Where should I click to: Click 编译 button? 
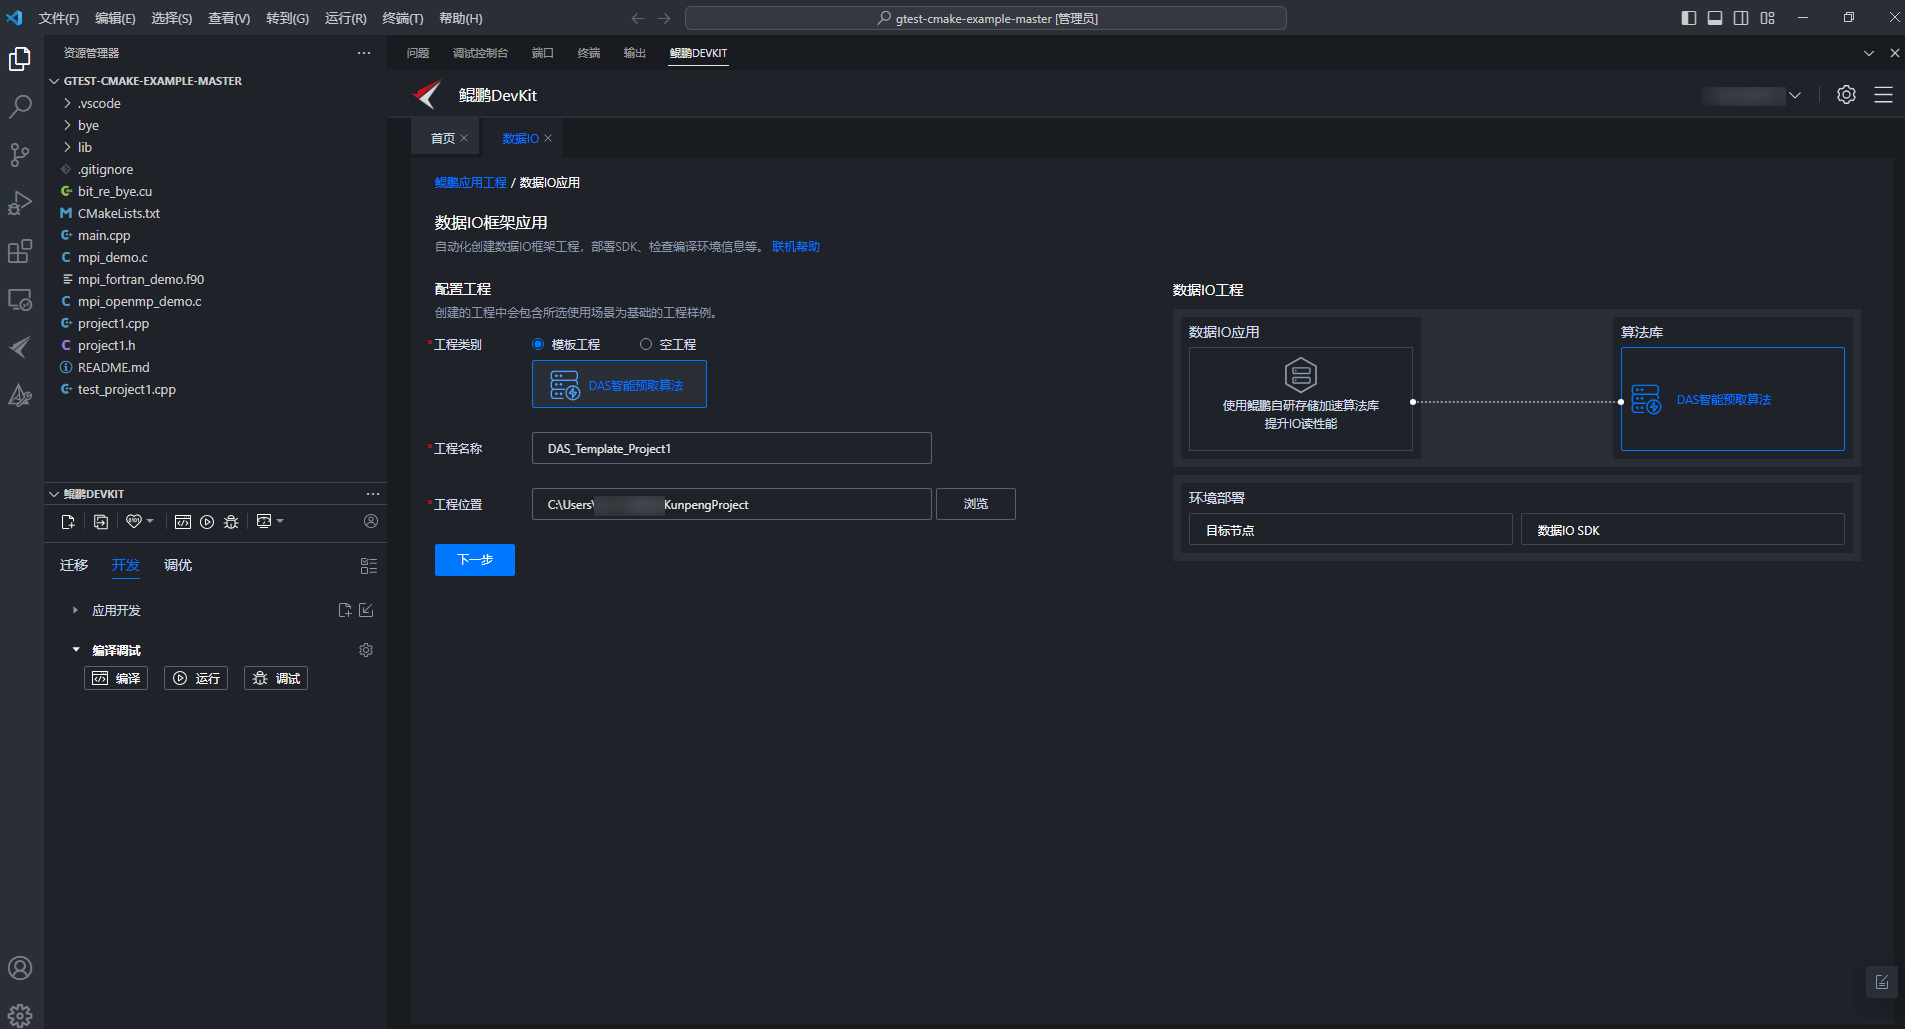coord(116,678)
